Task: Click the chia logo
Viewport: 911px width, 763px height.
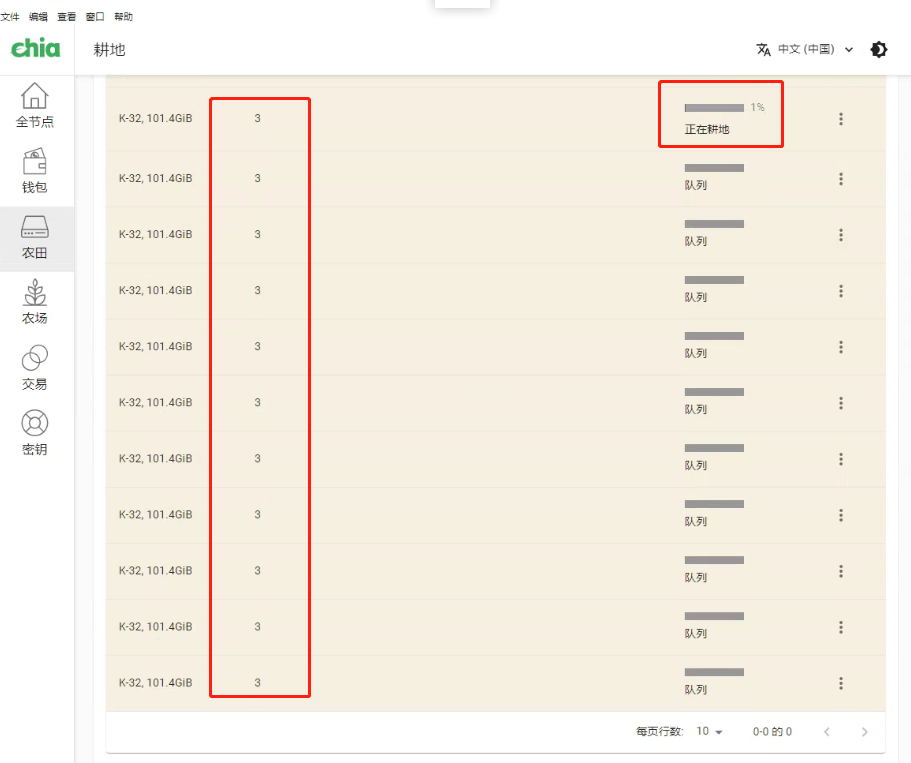Action: 35,48
